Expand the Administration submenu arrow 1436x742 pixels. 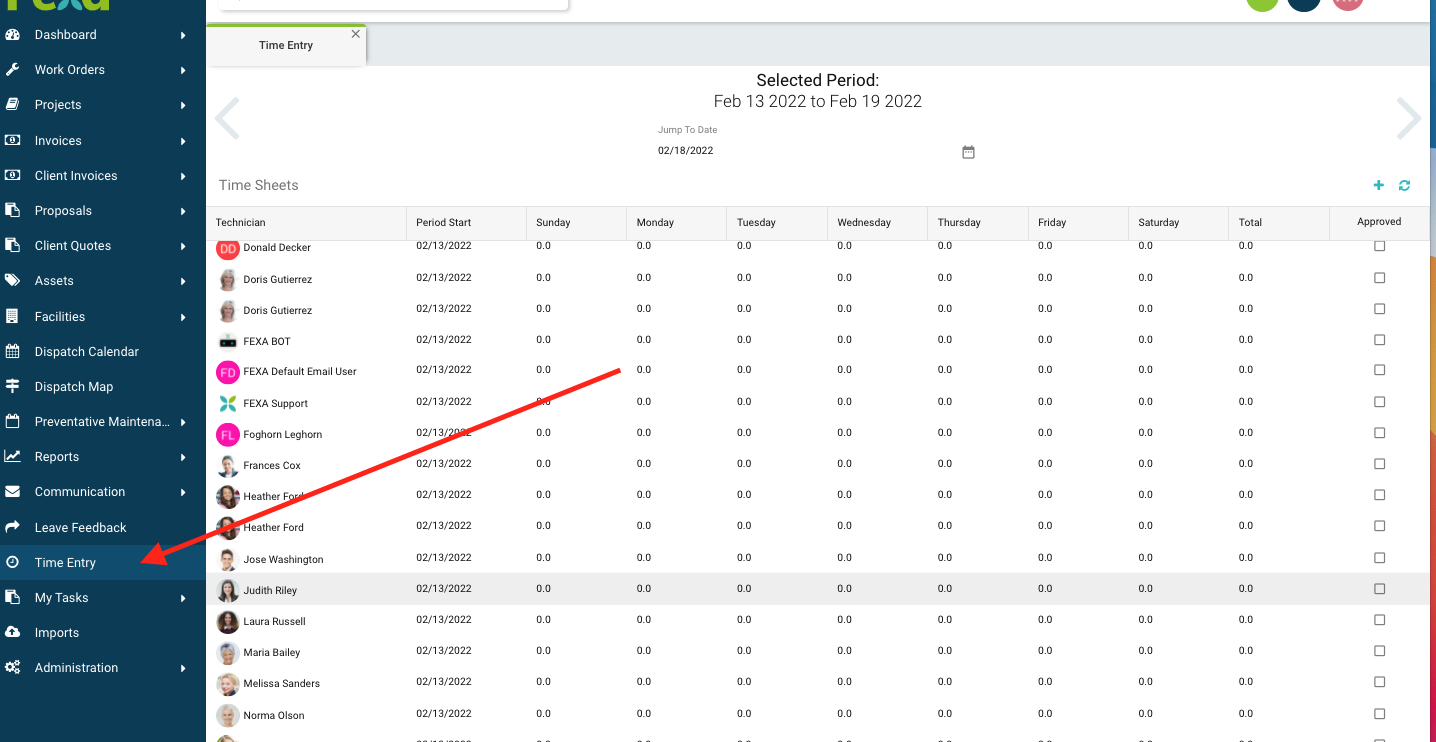183,668
